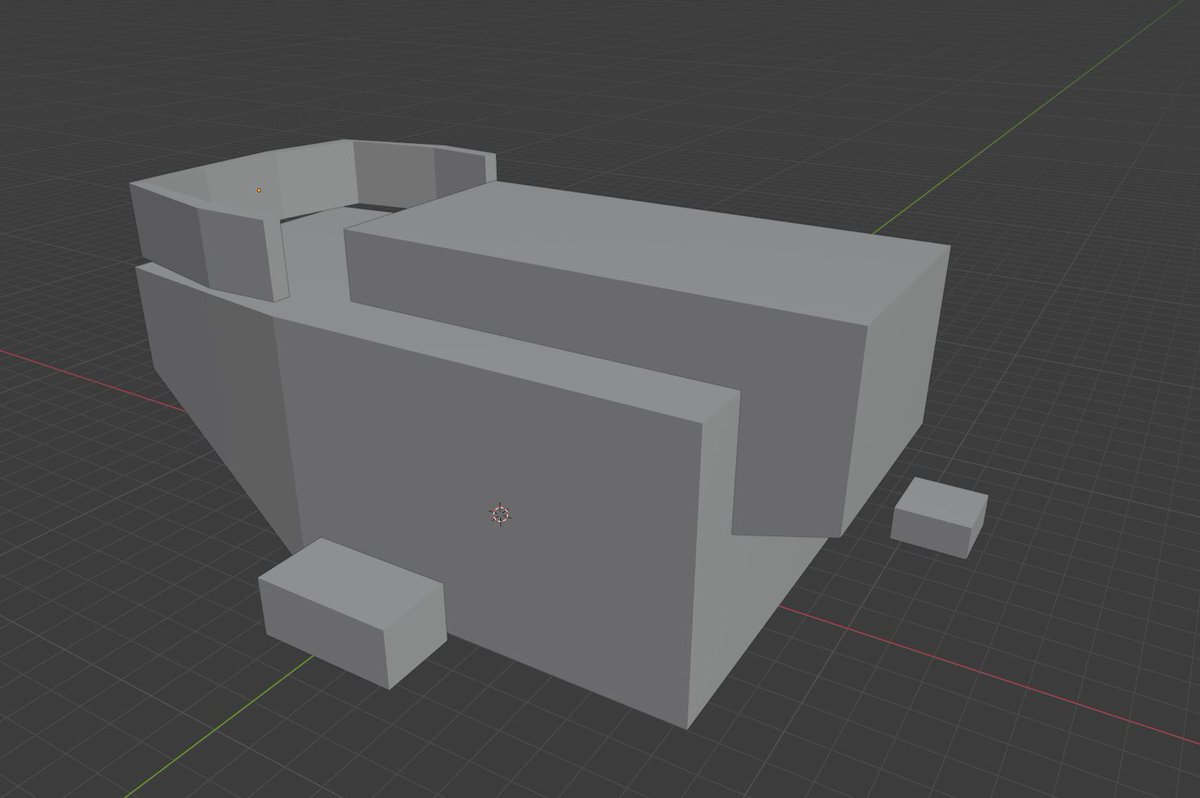Click the red-white 3D cursor crosshair
1200x798 pixels.
pos(500,514)
